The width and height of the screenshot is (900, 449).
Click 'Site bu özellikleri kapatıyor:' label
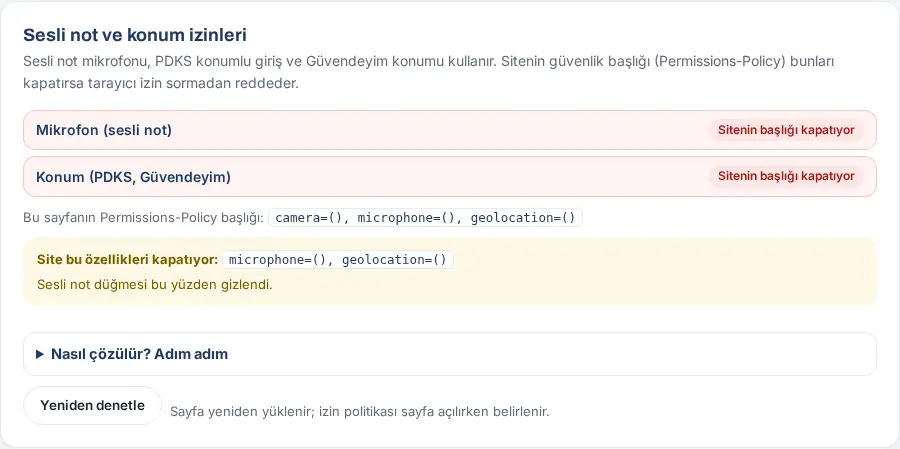(127, 260)
